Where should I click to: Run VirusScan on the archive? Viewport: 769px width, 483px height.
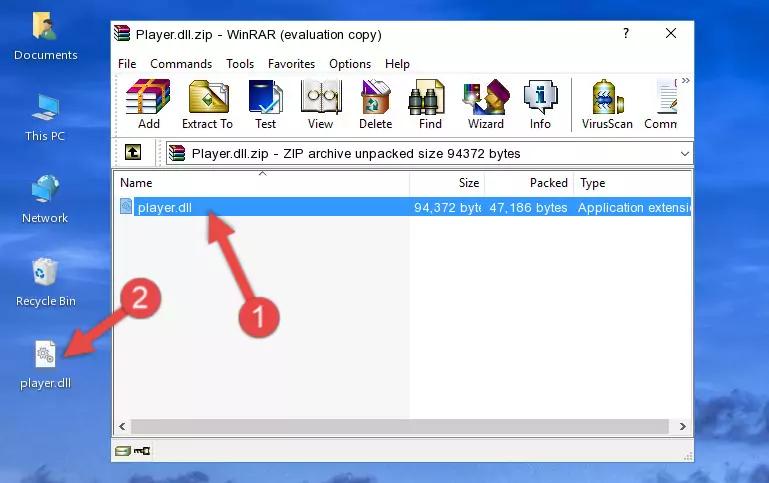click(607, 104)
